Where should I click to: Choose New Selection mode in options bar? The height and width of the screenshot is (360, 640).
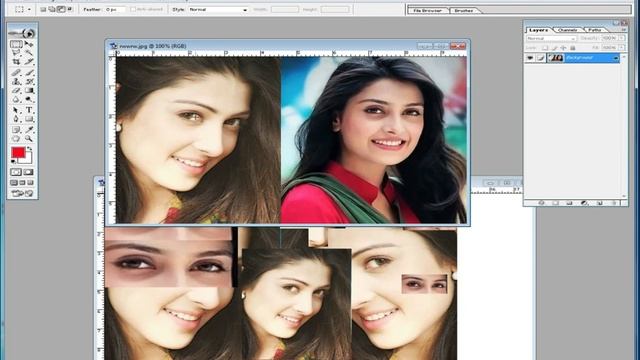[43, 9]
